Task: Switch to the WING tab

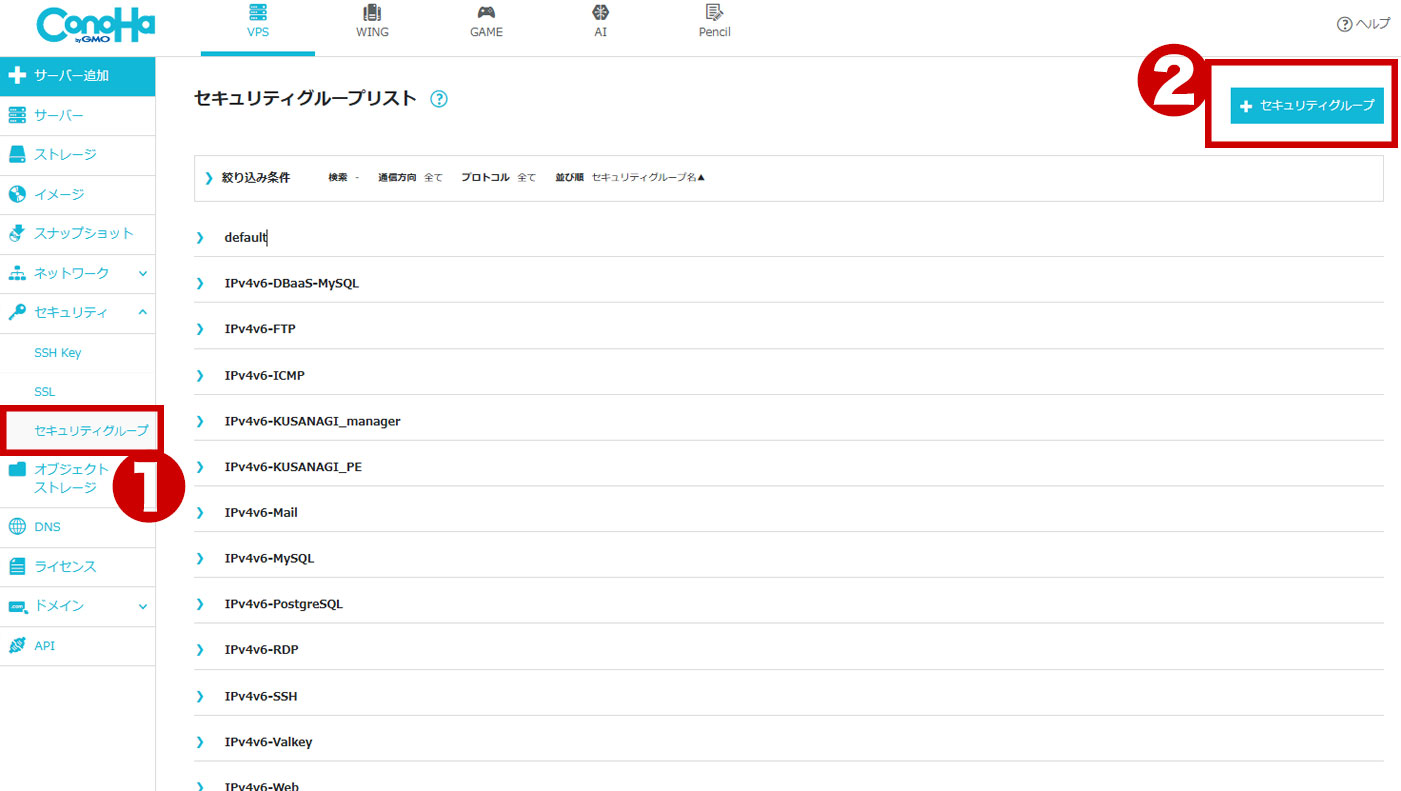Action: point(372,21)
